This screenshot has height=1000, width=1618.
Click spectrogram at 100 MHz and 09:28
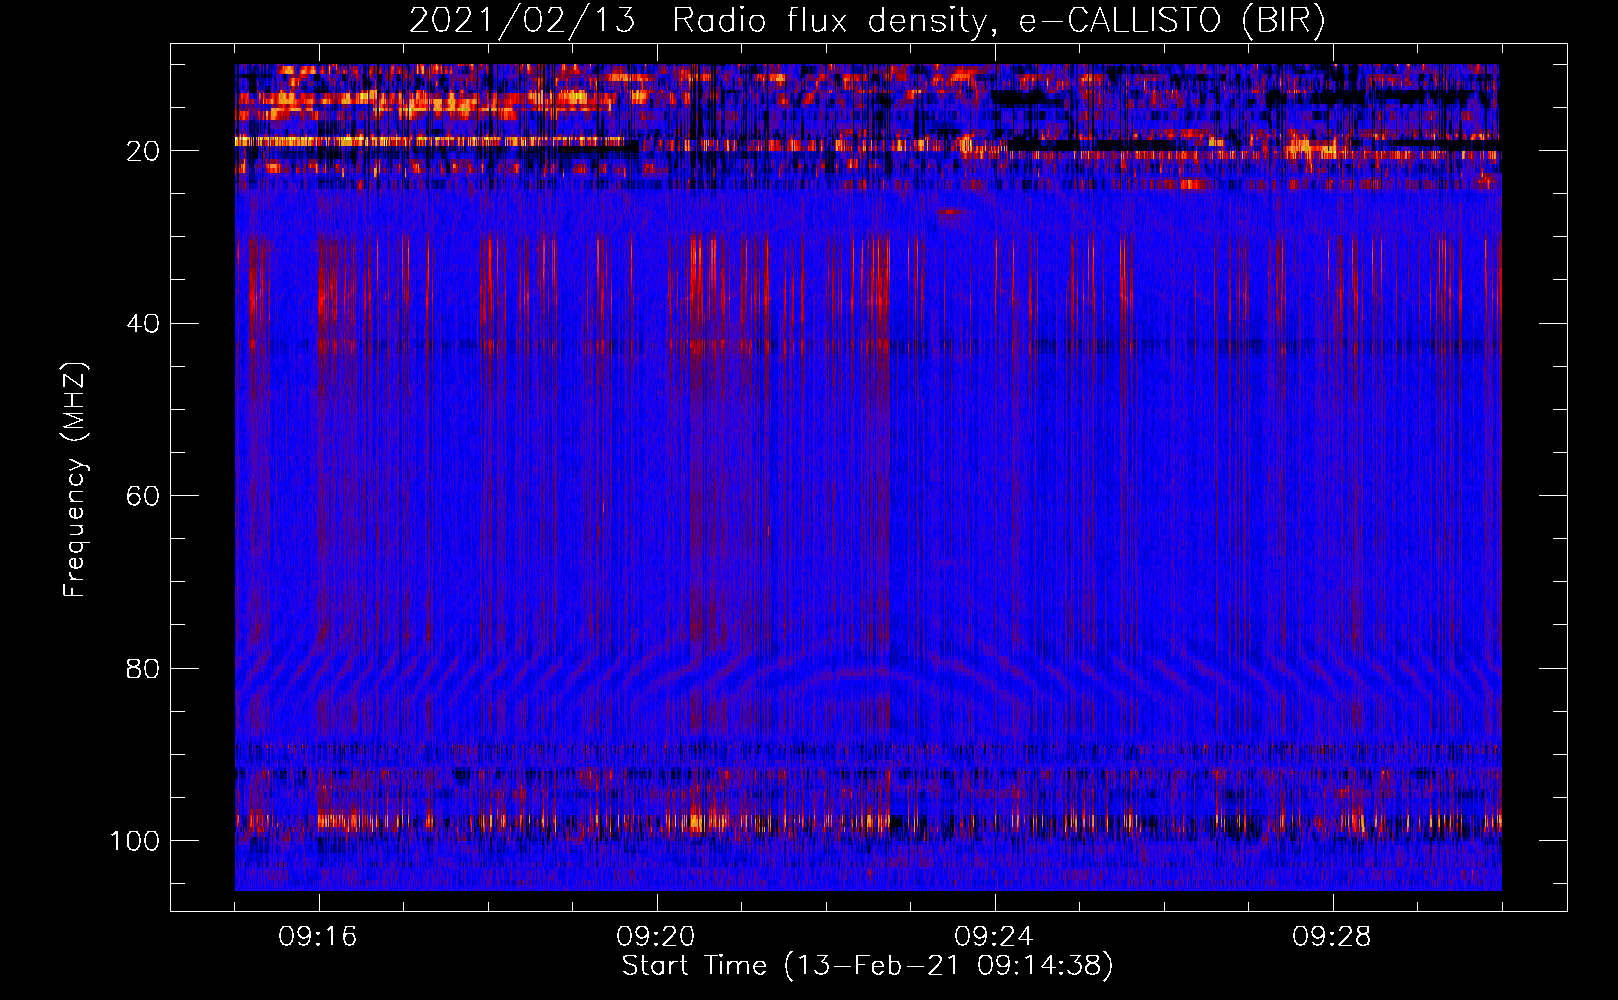coord(1333,840)
